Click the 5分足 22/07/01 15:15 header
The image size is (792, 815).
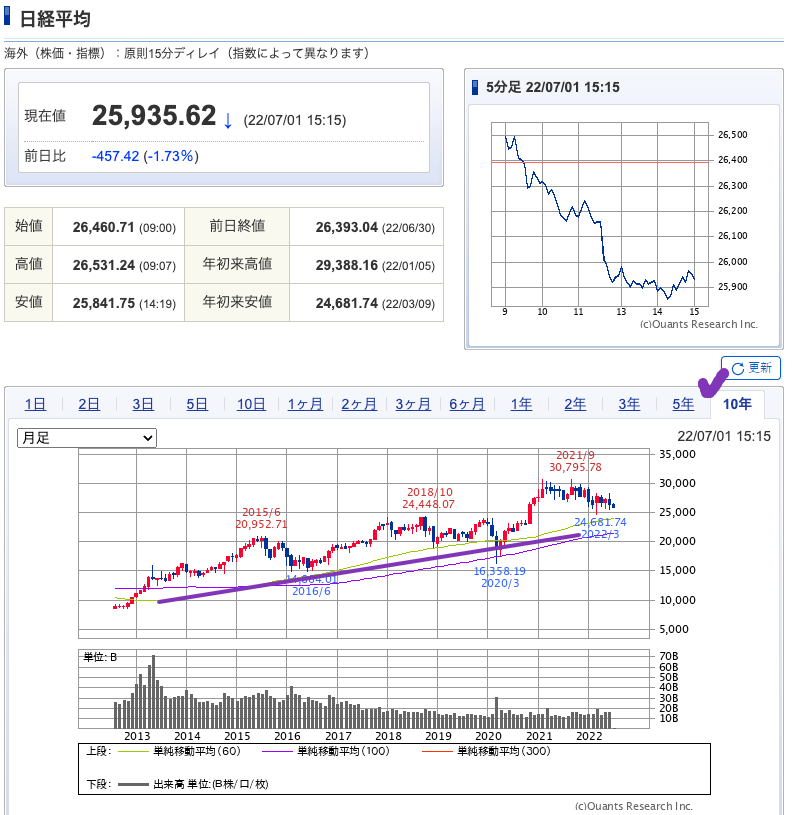pyautogui.click(x=552, y=87)
